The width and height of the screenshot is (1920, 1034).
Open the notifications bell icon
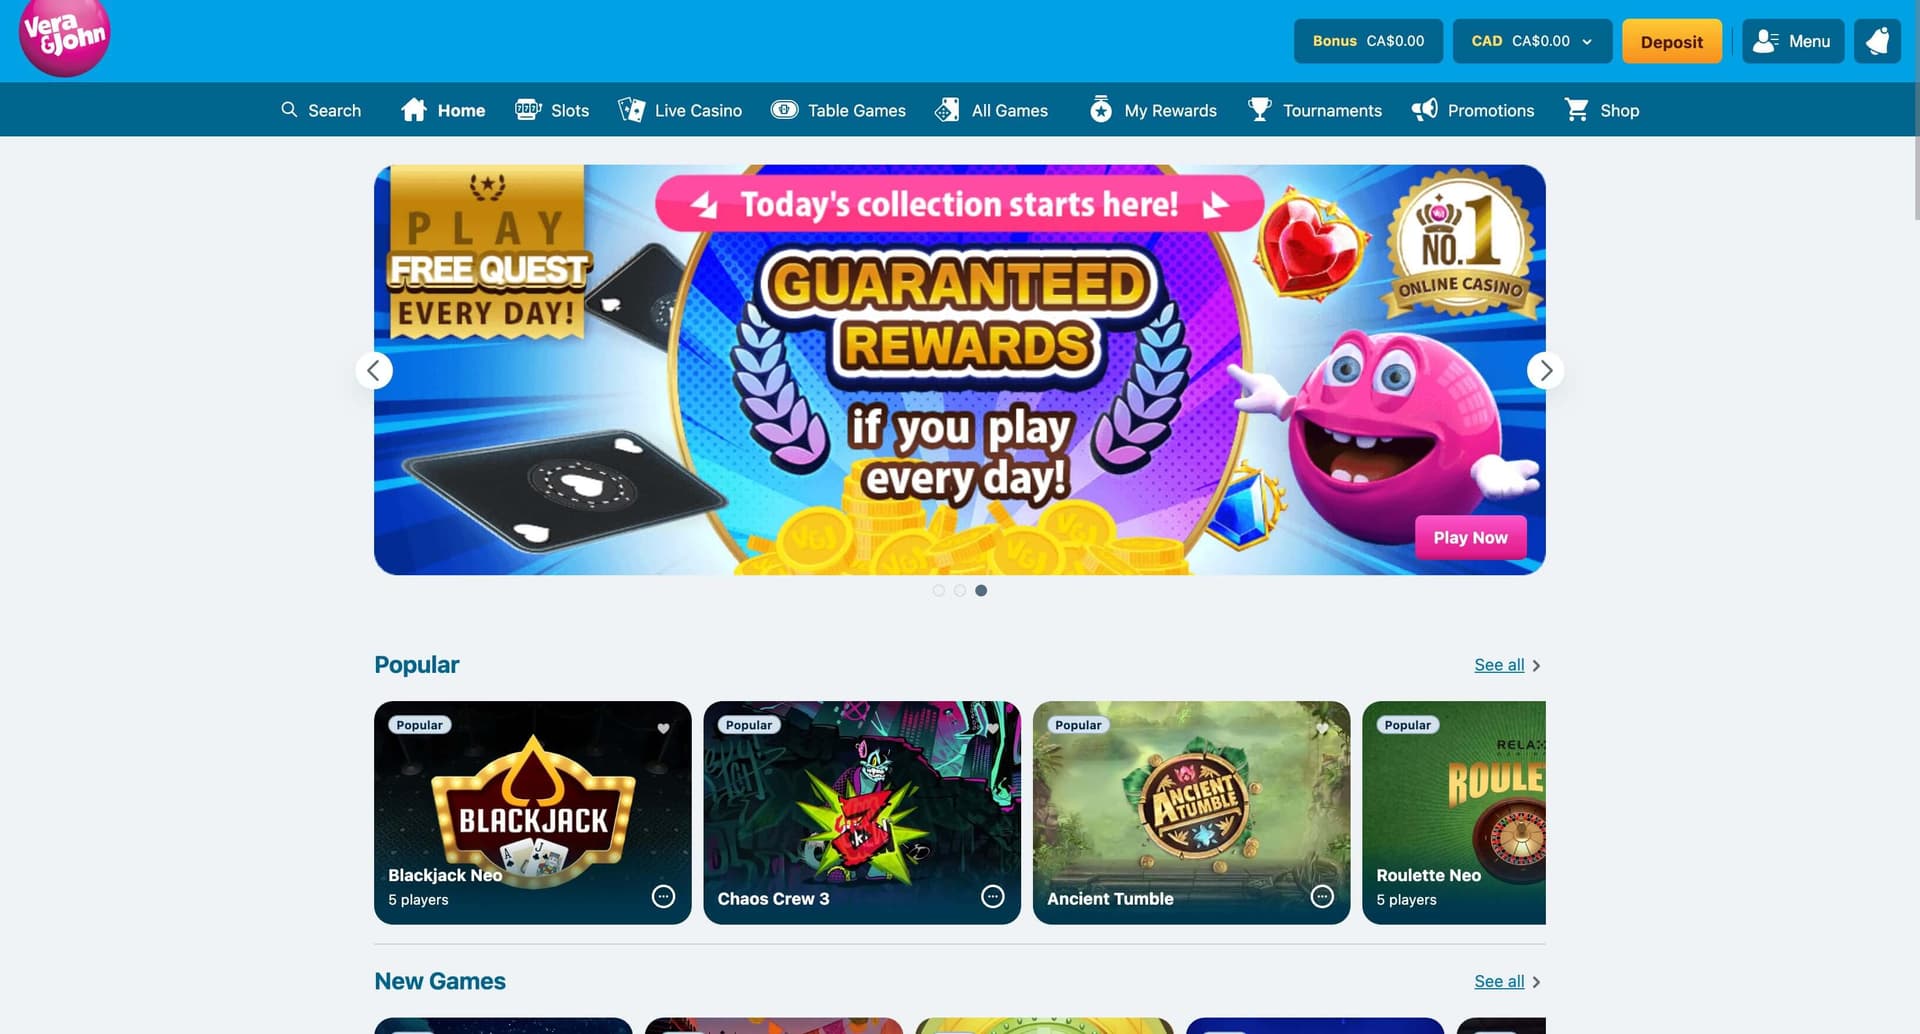pos(1877,41)
